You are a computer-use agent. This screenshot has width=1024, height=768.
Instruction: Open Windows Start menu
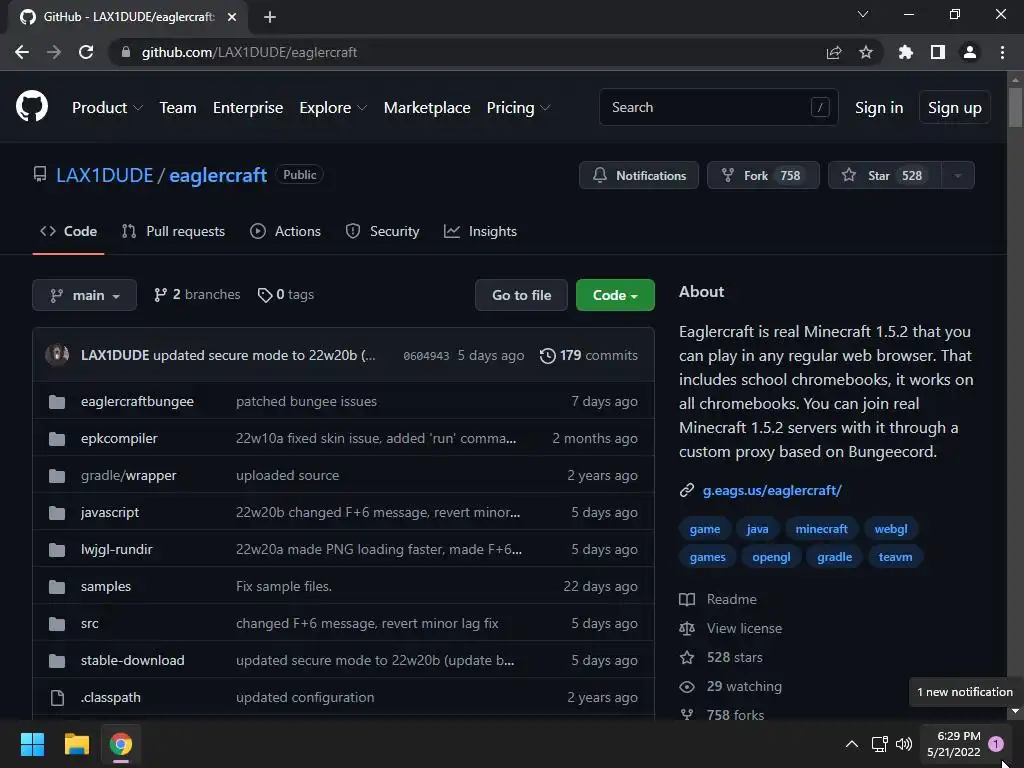32,744
